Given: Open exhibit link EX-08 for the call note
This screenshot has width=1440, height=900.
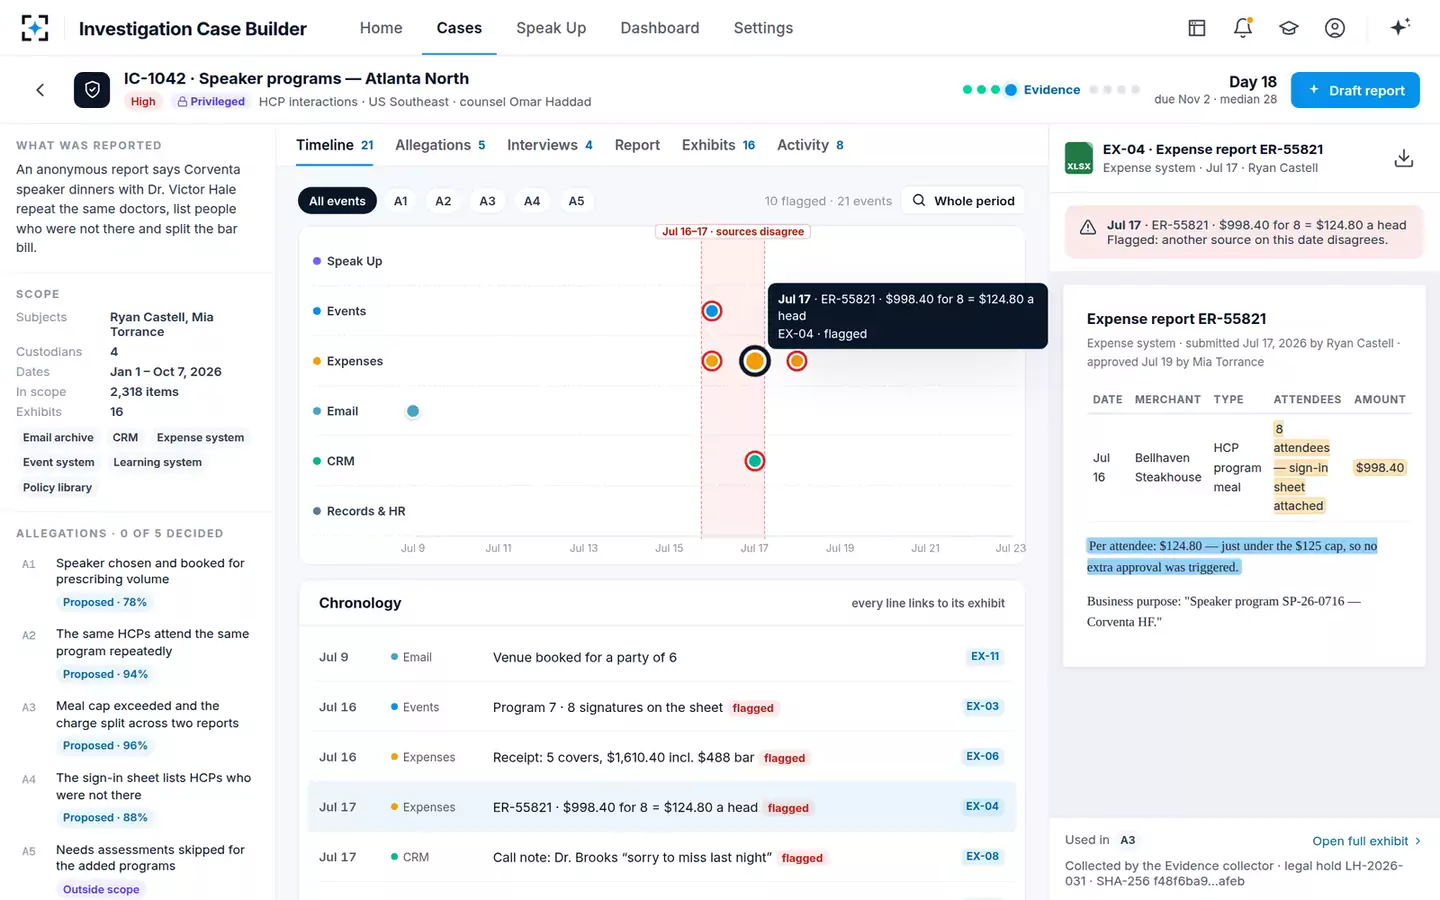Looking at the screenshot, I should tap(982, 857).
